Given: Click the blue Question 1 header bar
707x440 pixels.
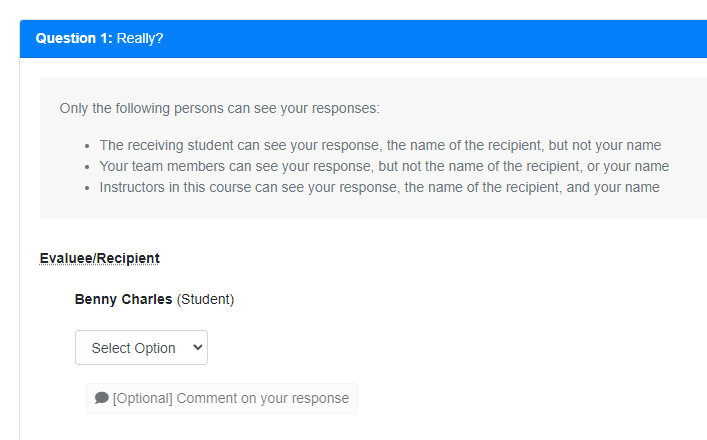Looking at the screenshot, I should [400, 38].
